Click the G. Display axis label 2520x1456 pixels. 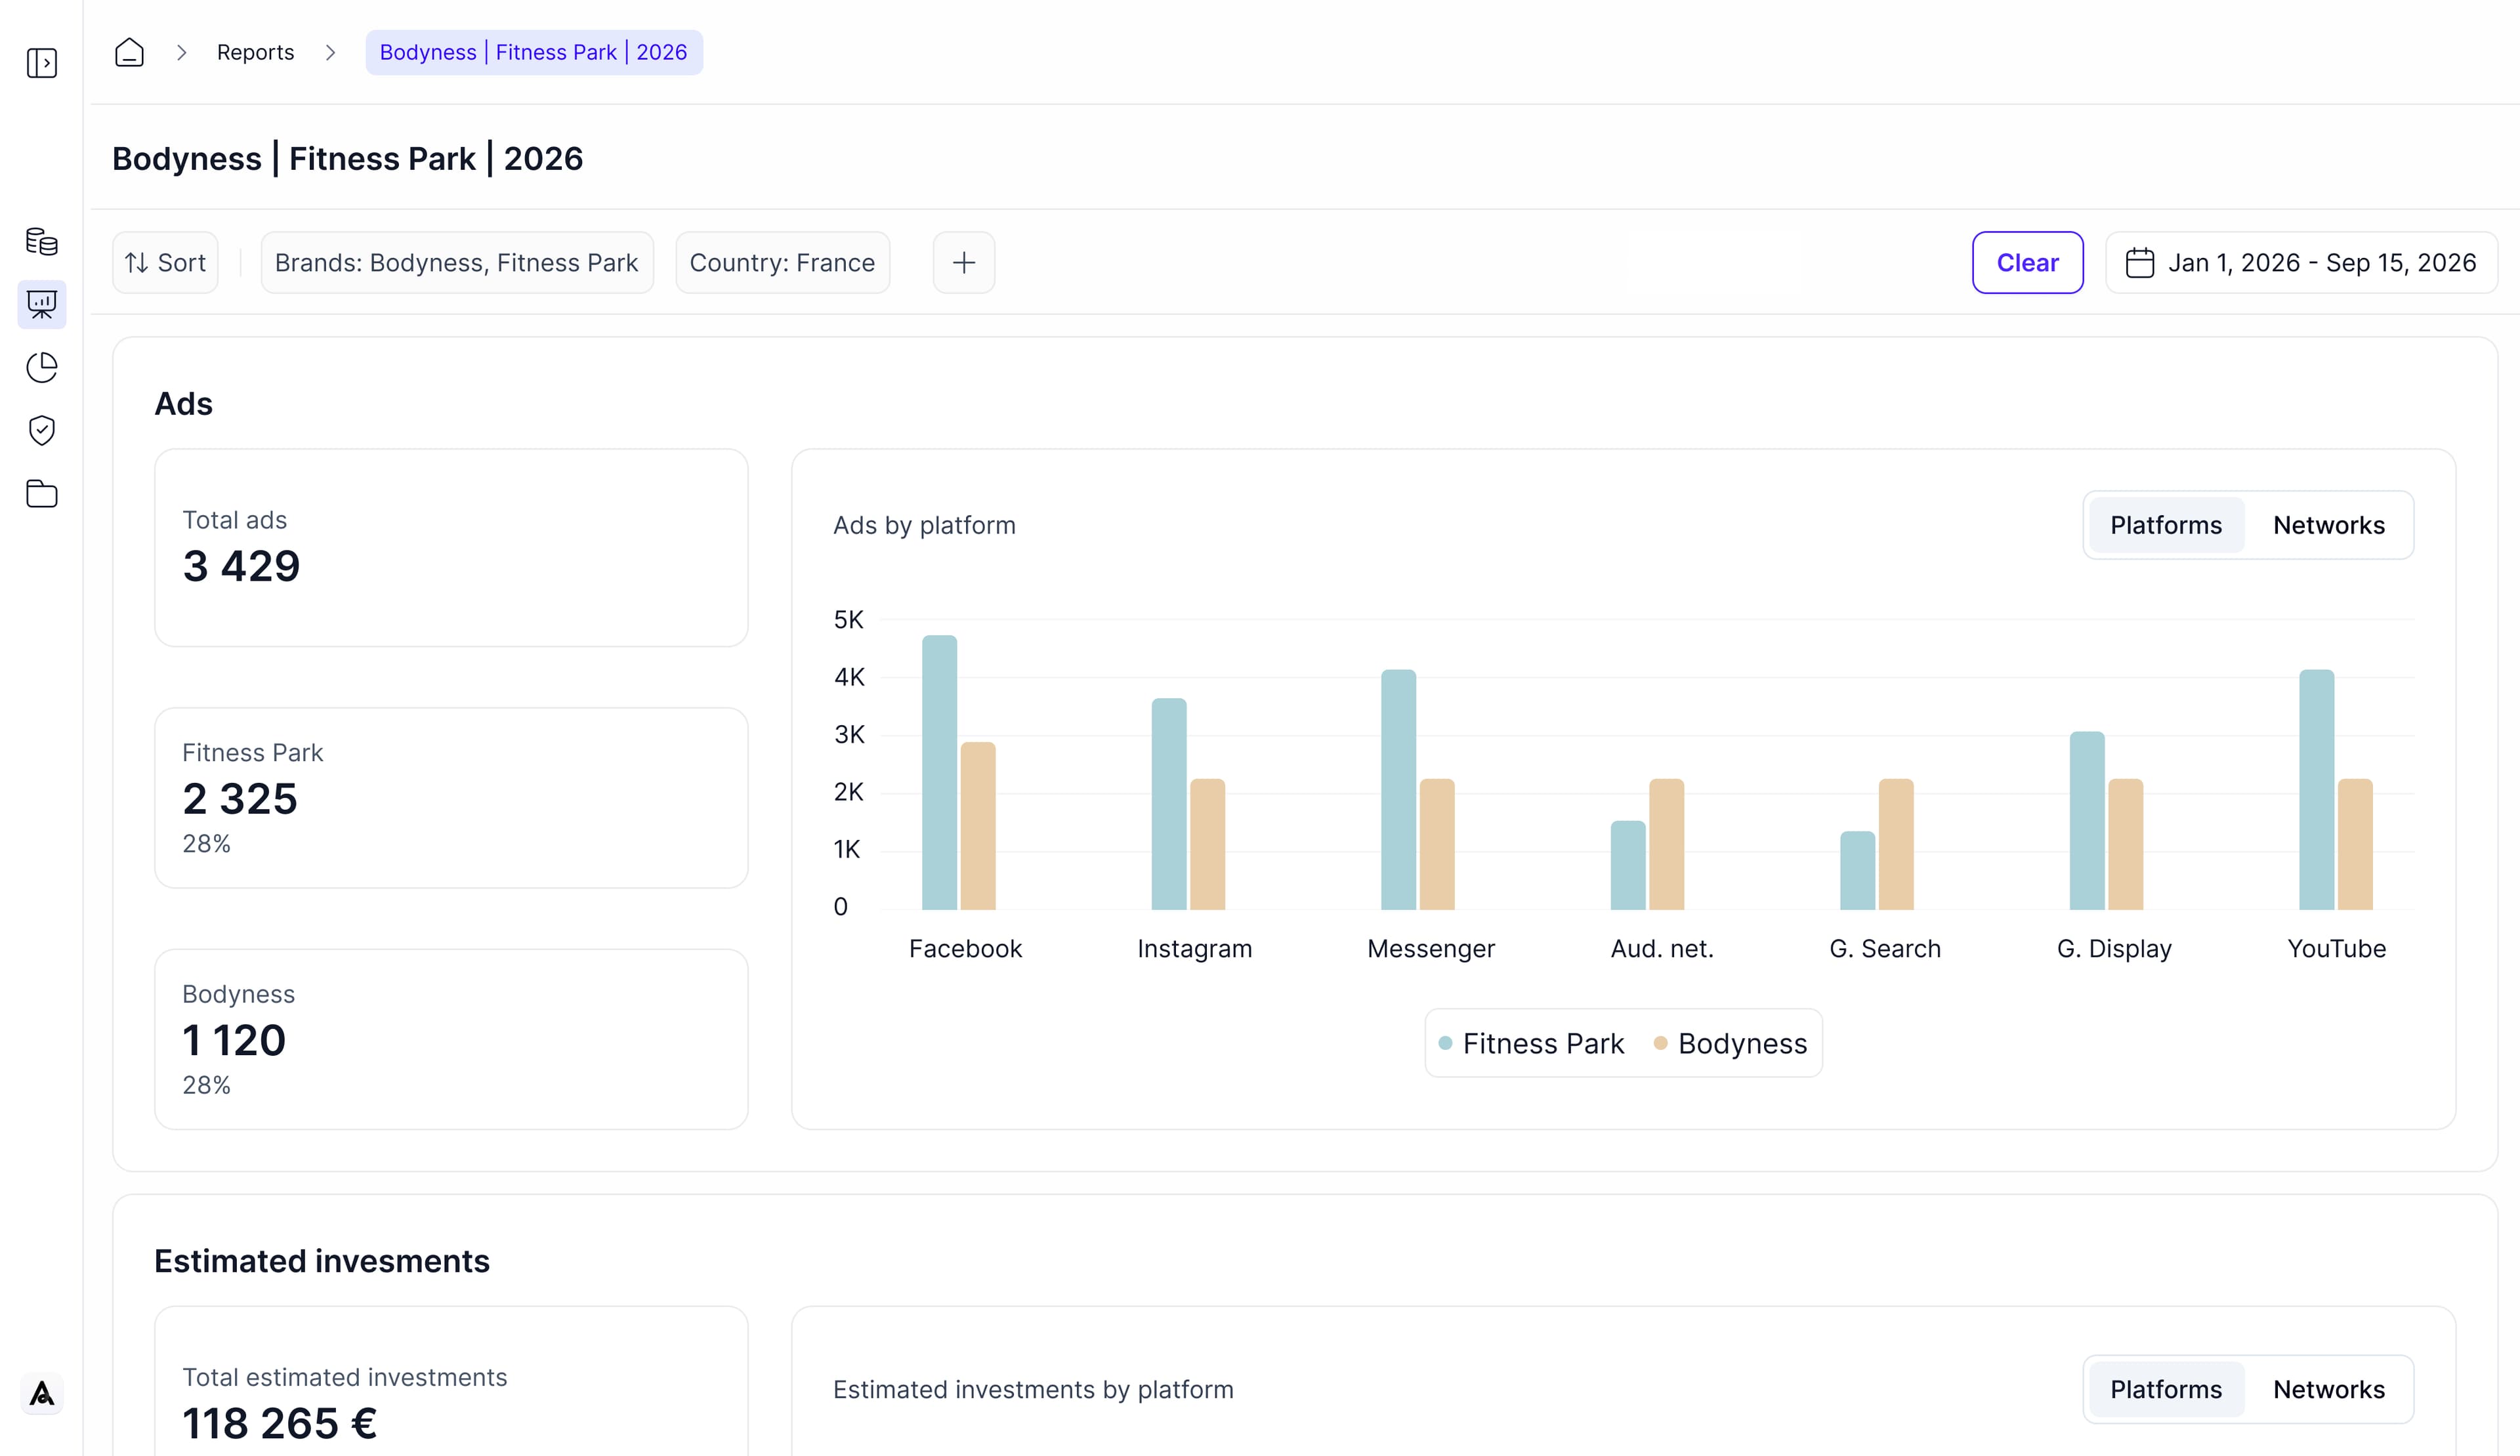click(2113, 948)
